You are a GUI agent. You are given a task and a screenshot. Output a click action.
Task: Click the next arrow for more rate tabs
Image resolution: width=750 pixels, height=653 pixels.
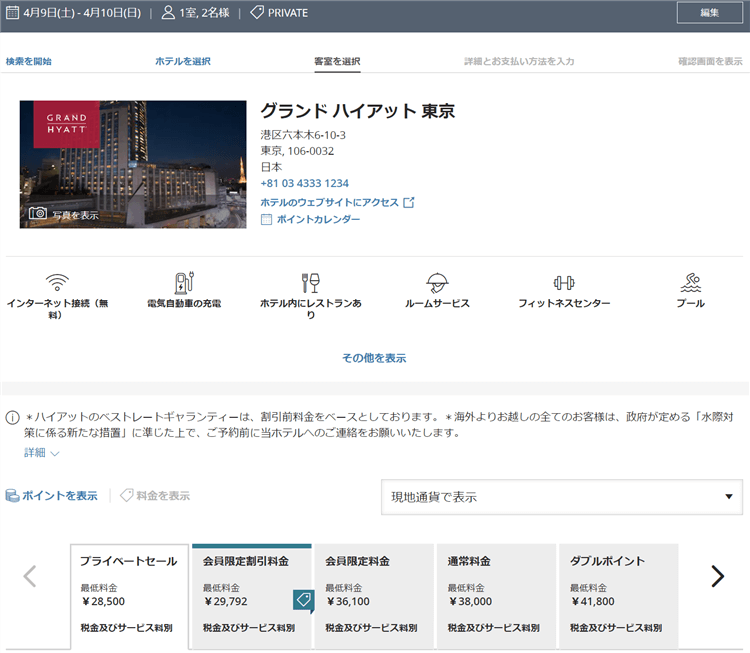pos(717,576)
